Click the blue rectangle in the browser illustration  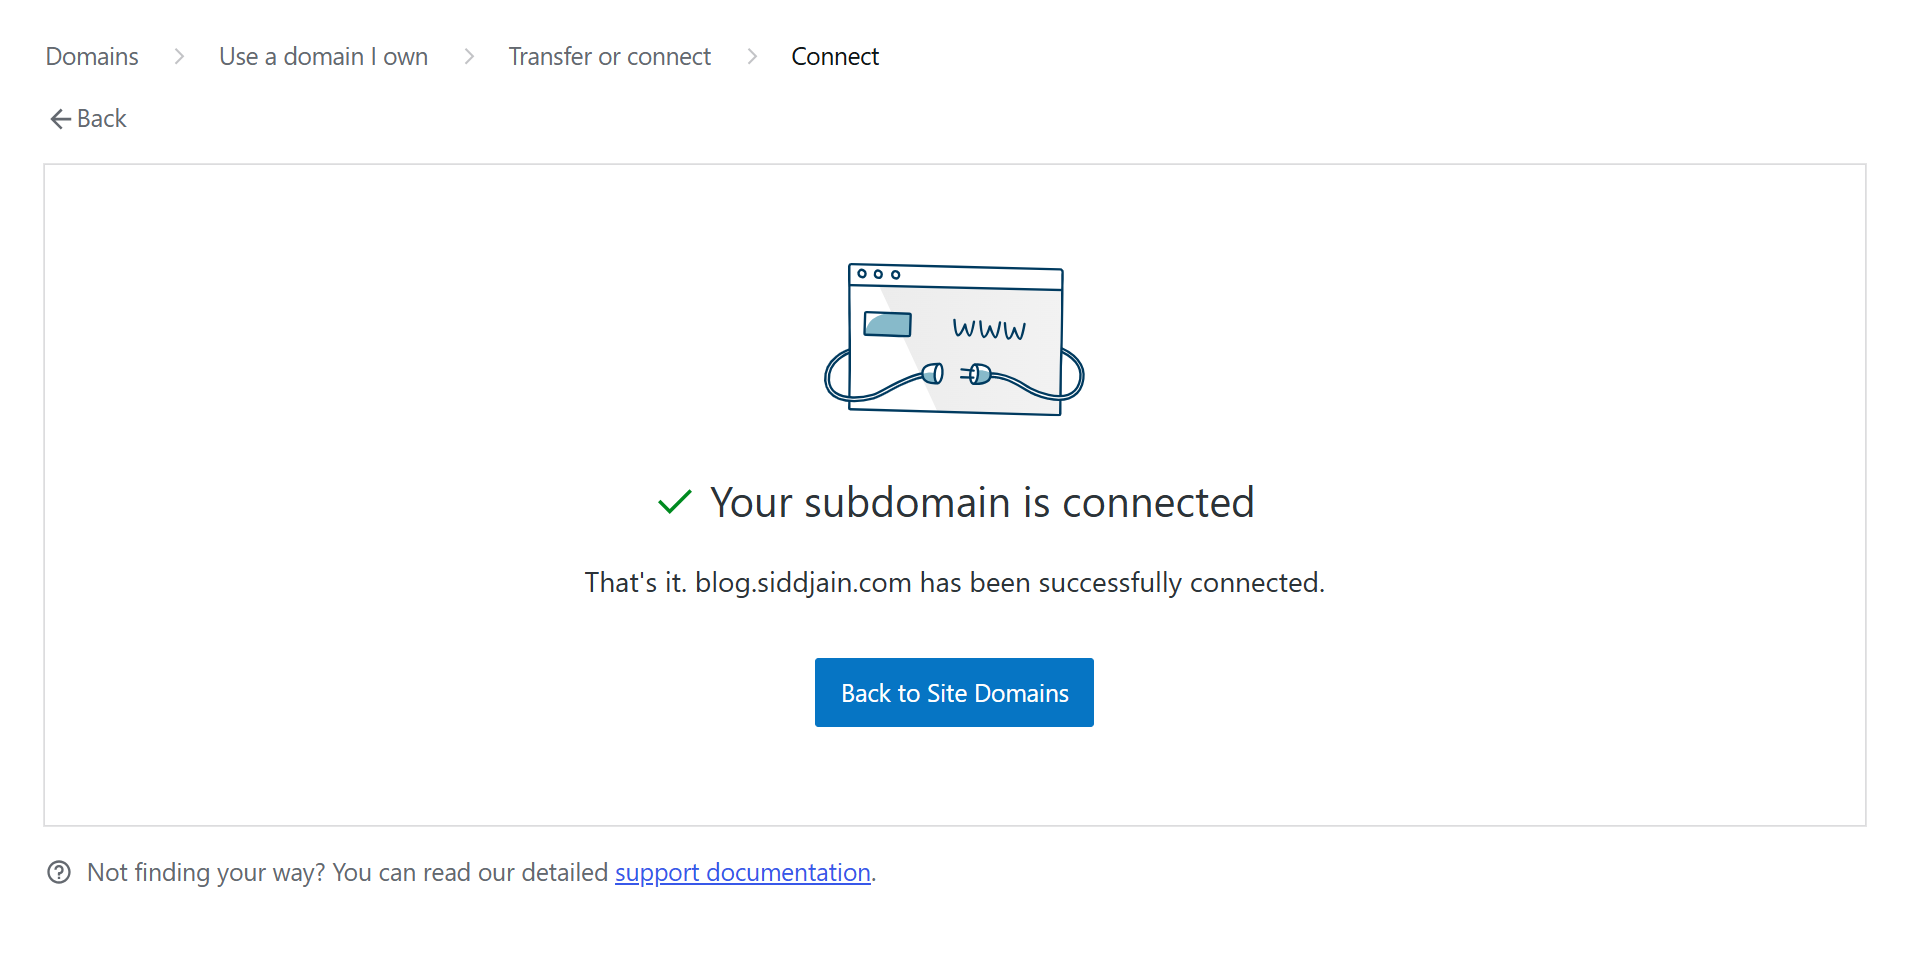887,324
